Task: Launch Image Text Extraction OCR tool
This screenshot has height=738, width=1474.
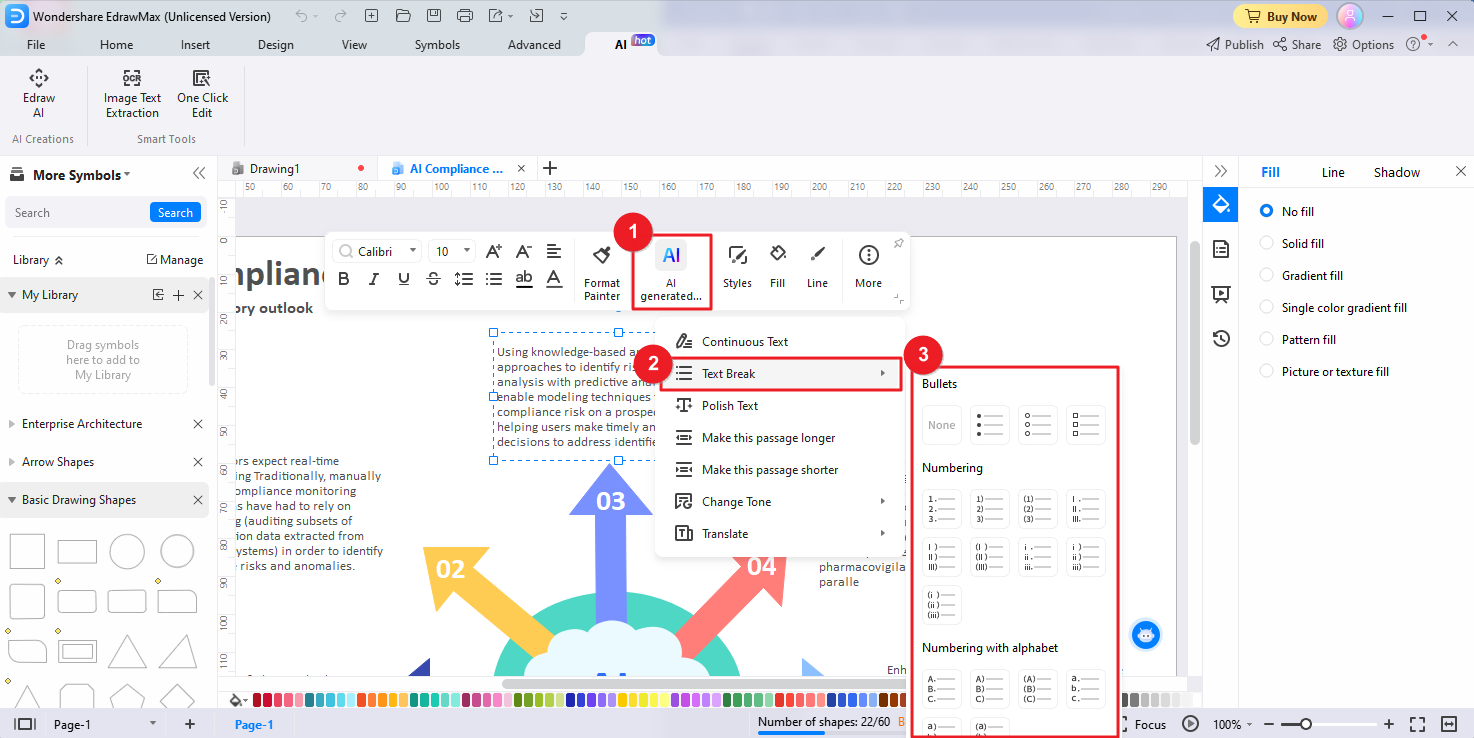Action: coord(132,94)
